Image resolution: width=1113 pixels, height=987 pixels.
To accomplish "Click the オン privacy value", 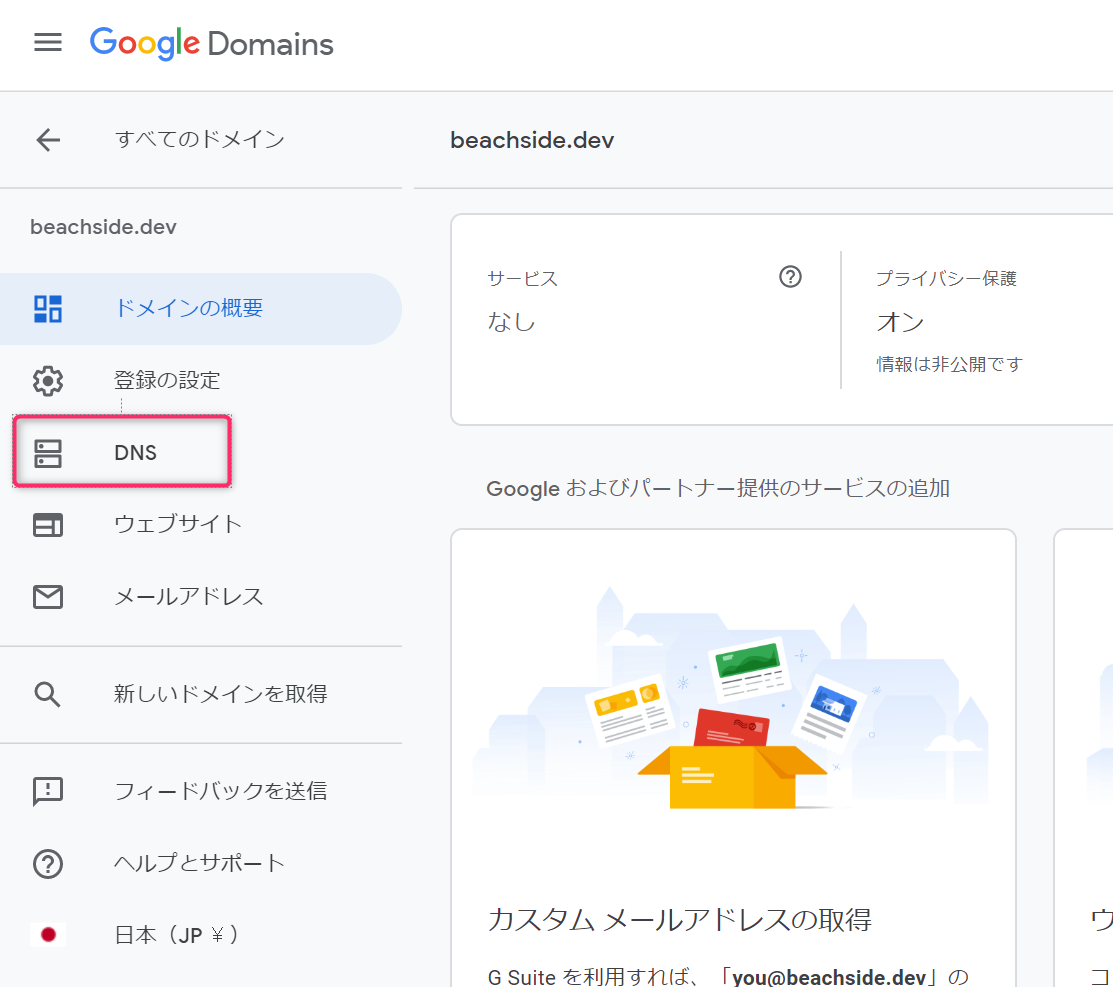I will tap(900, 322).
